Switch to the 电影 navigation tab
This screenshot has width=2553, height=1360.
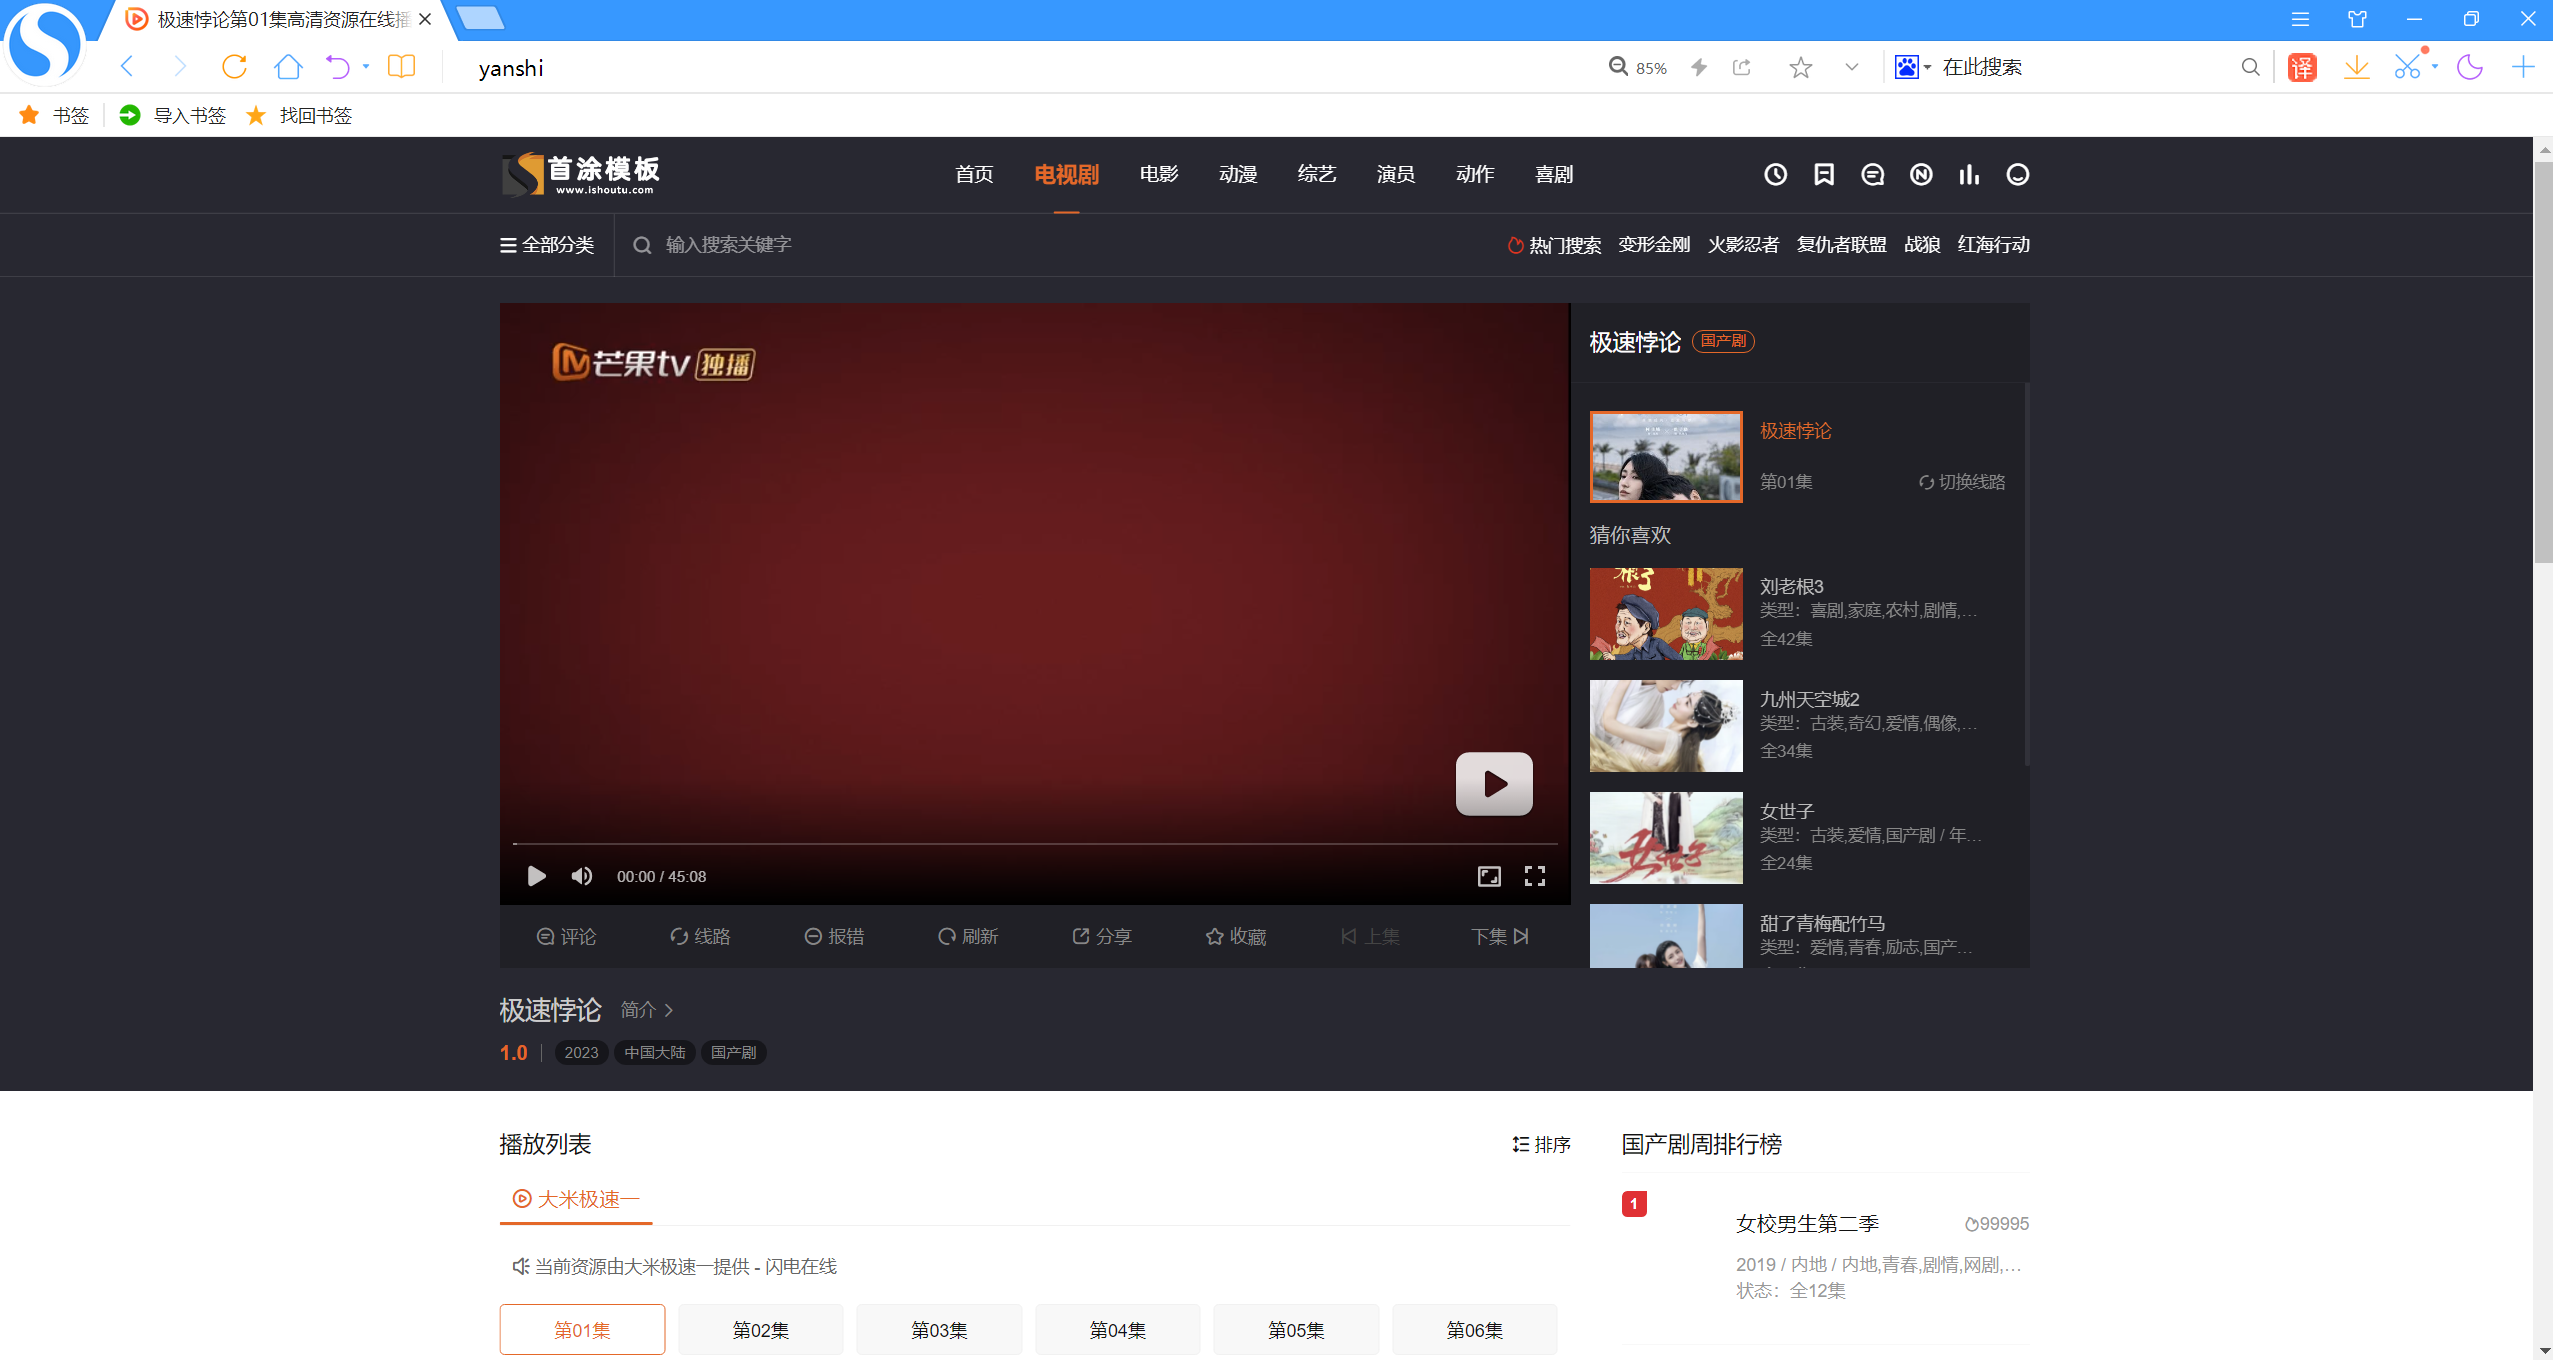[1158, 175]
